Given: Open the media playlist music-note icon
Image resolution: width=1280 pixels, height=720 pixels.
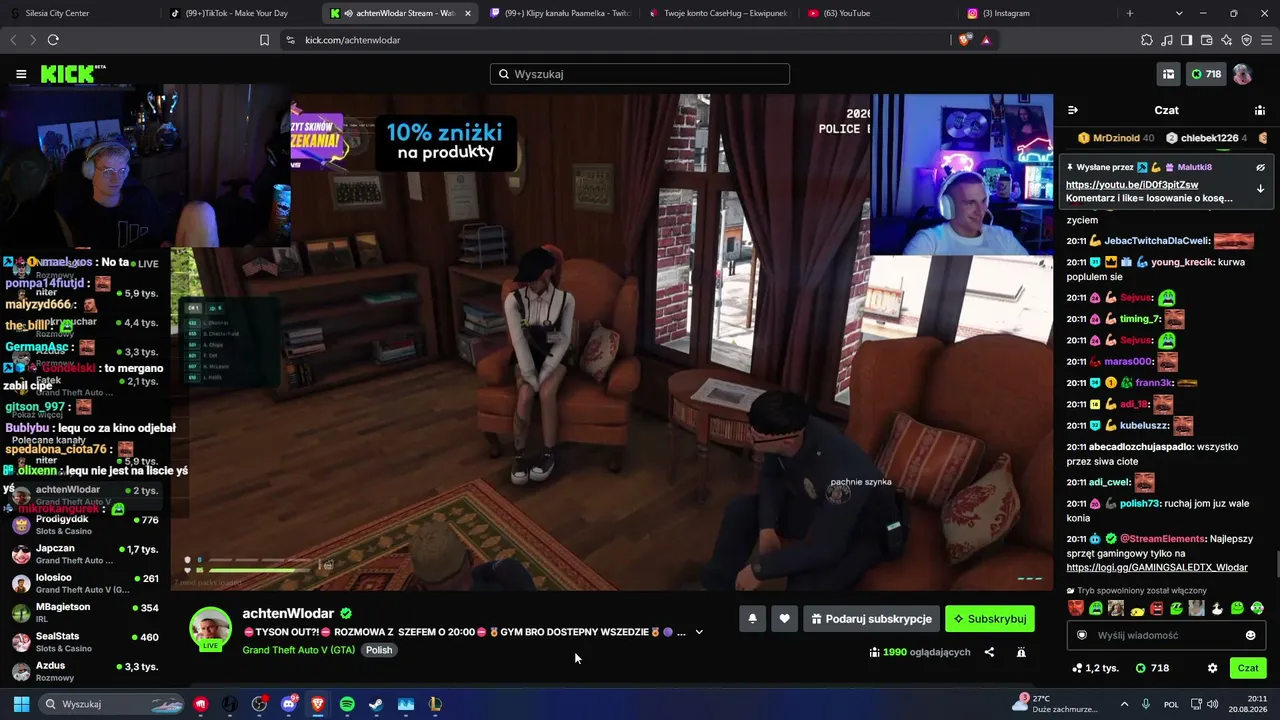Looking at the screenshot, I should [1166, 40].
